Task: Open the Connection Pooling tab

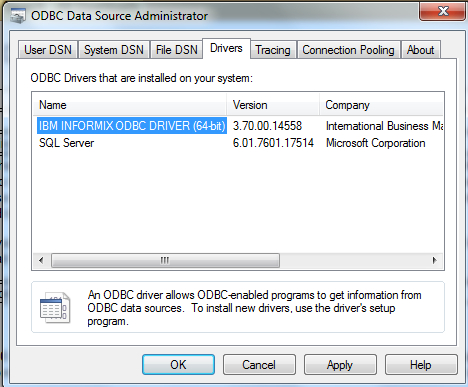Action: tap(348, 50)
